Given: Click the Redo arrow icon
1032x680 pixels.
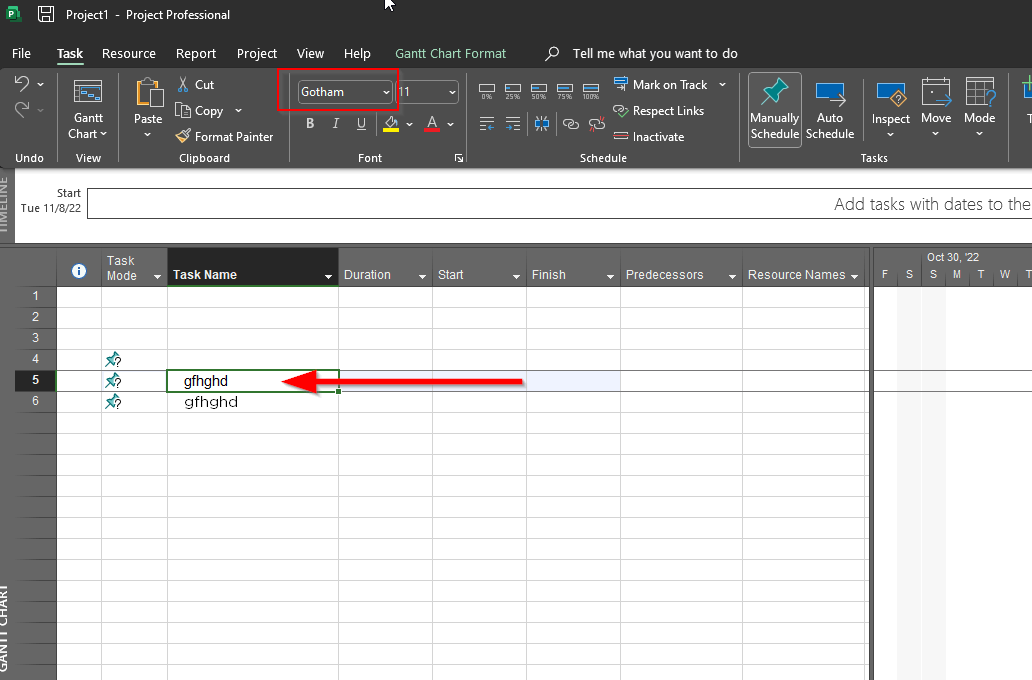Looking at the screenshot, I should (22, 110).
